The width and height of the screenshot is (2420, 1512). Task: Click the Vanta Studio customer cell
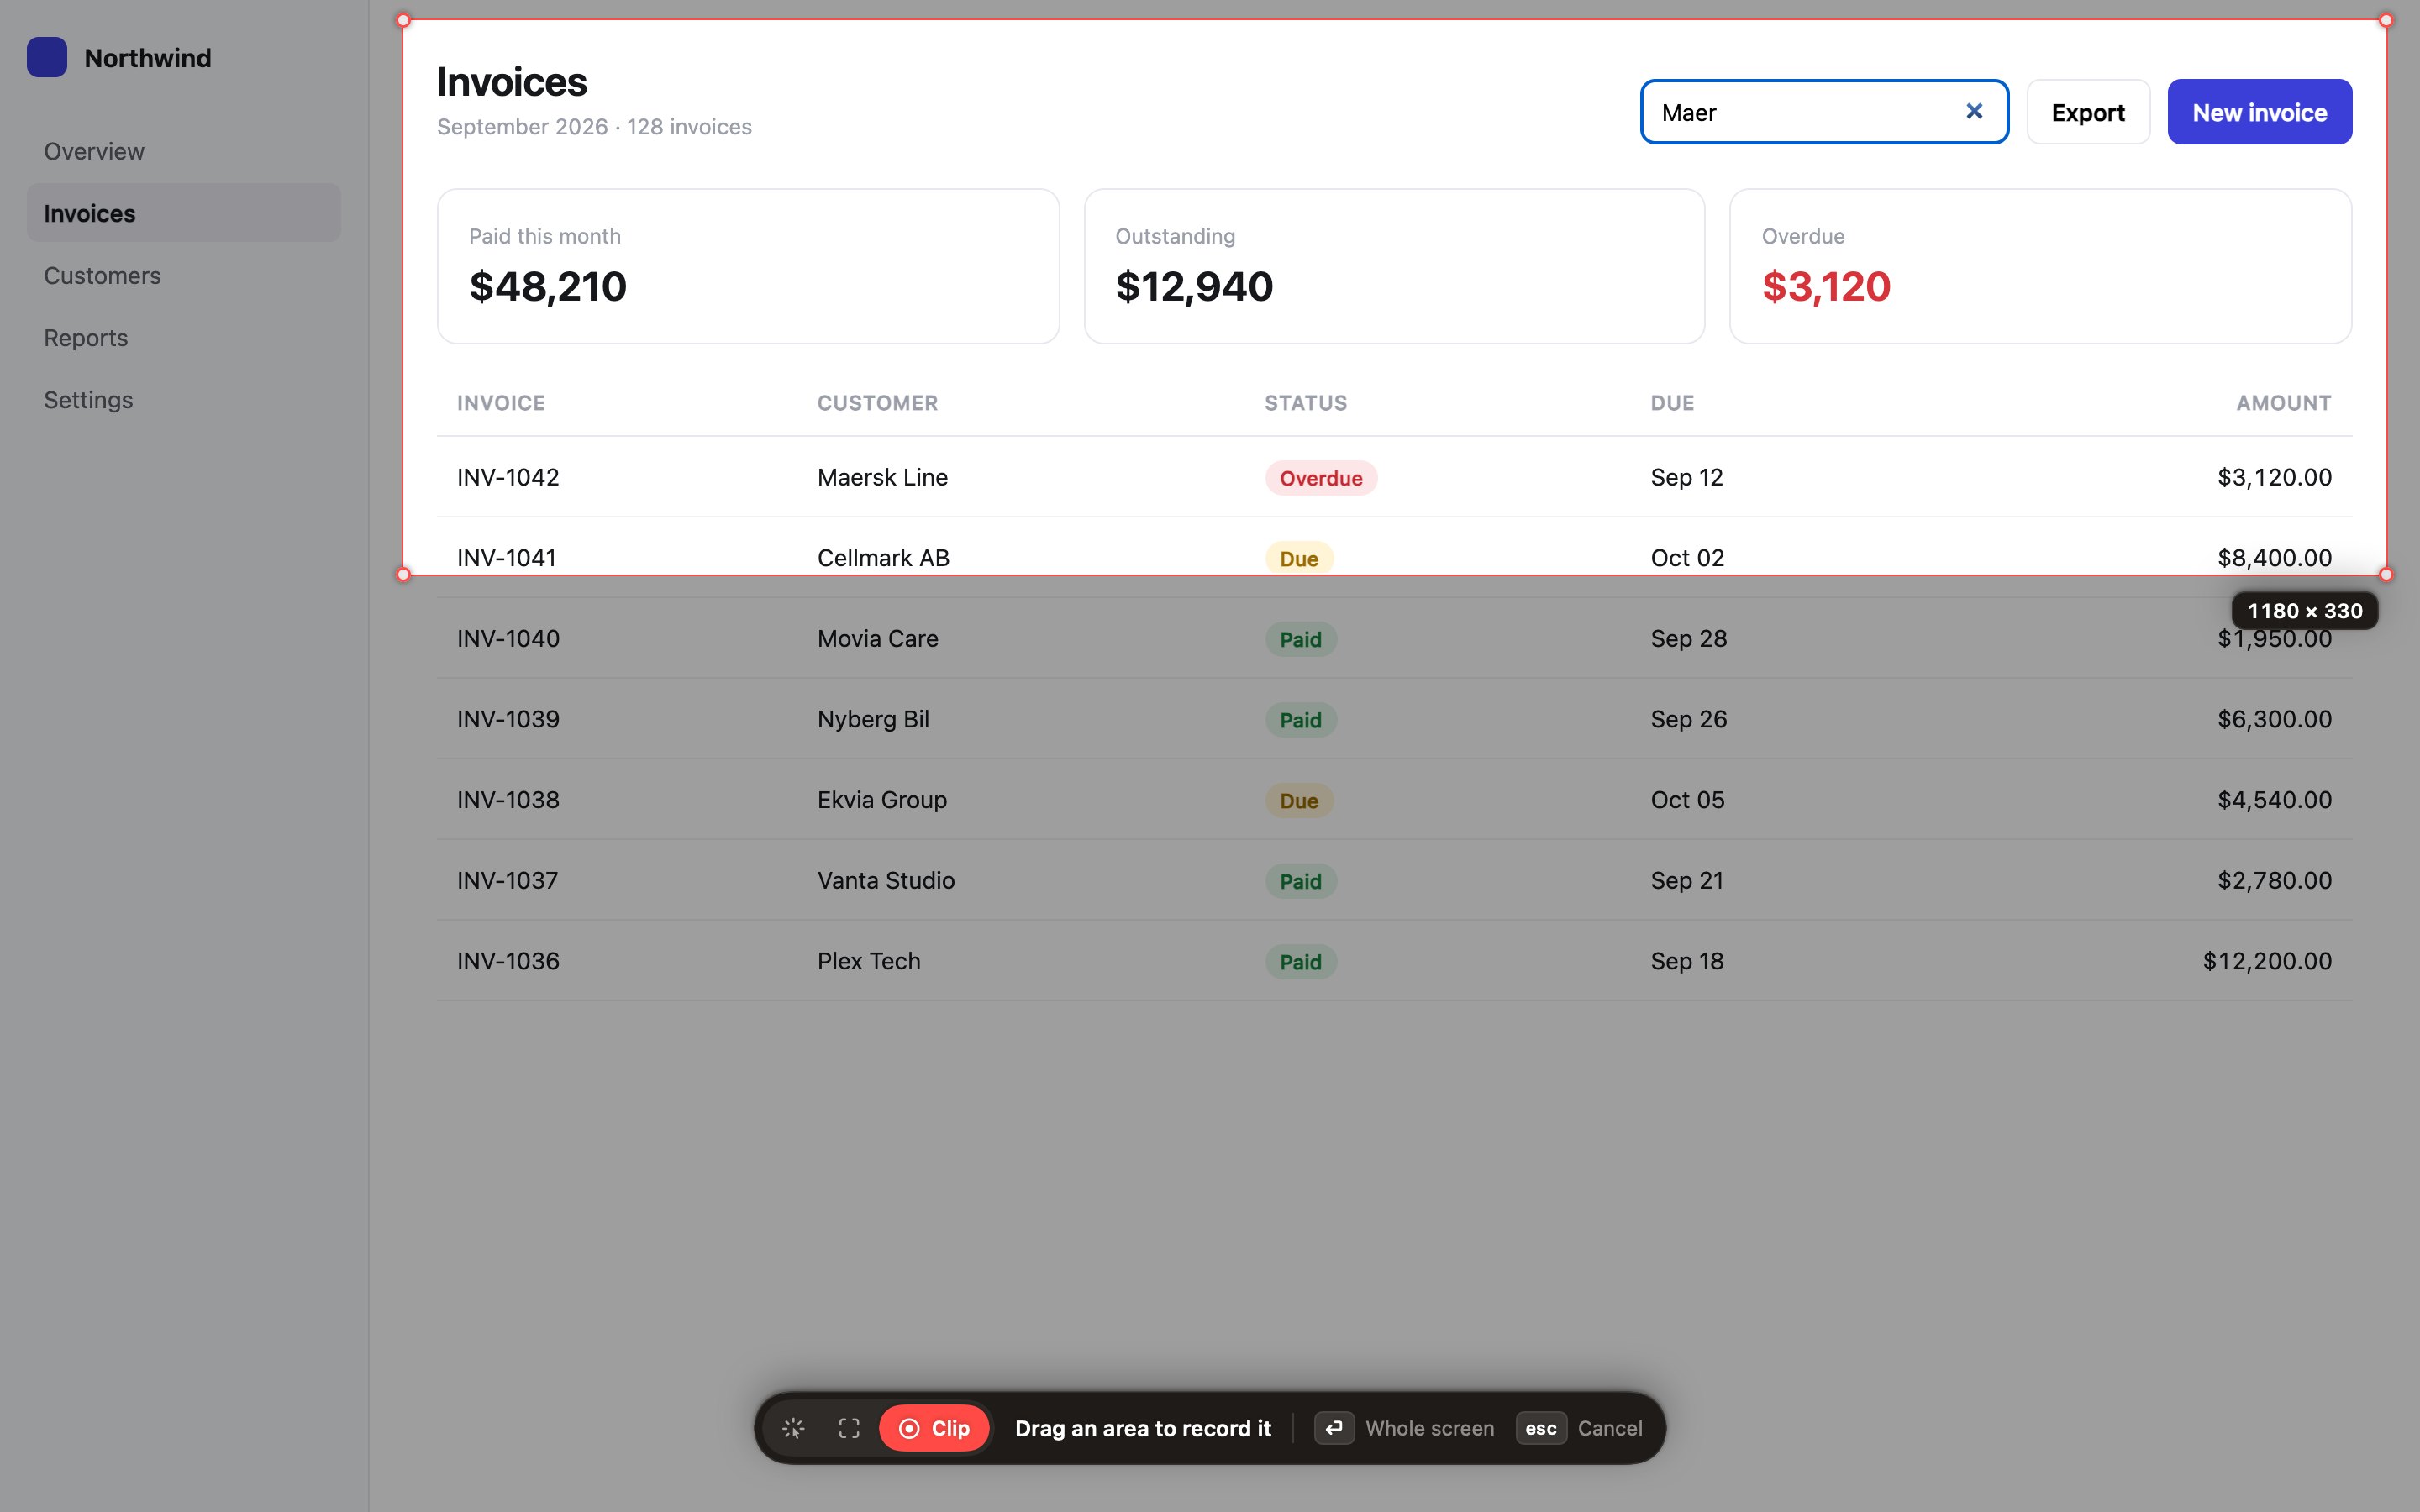[x=886, y=880]
